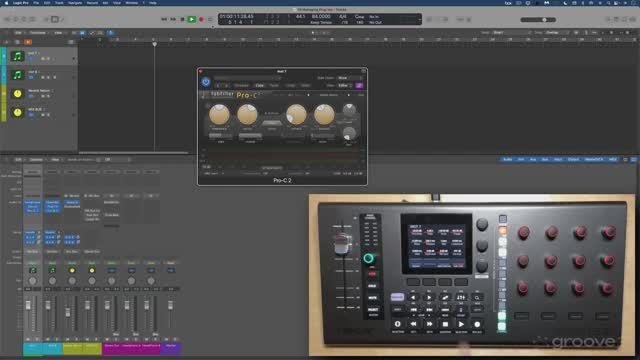Show the Toolbar using its control bar button
The image size is (640, 360).
(x=32, y=19)
